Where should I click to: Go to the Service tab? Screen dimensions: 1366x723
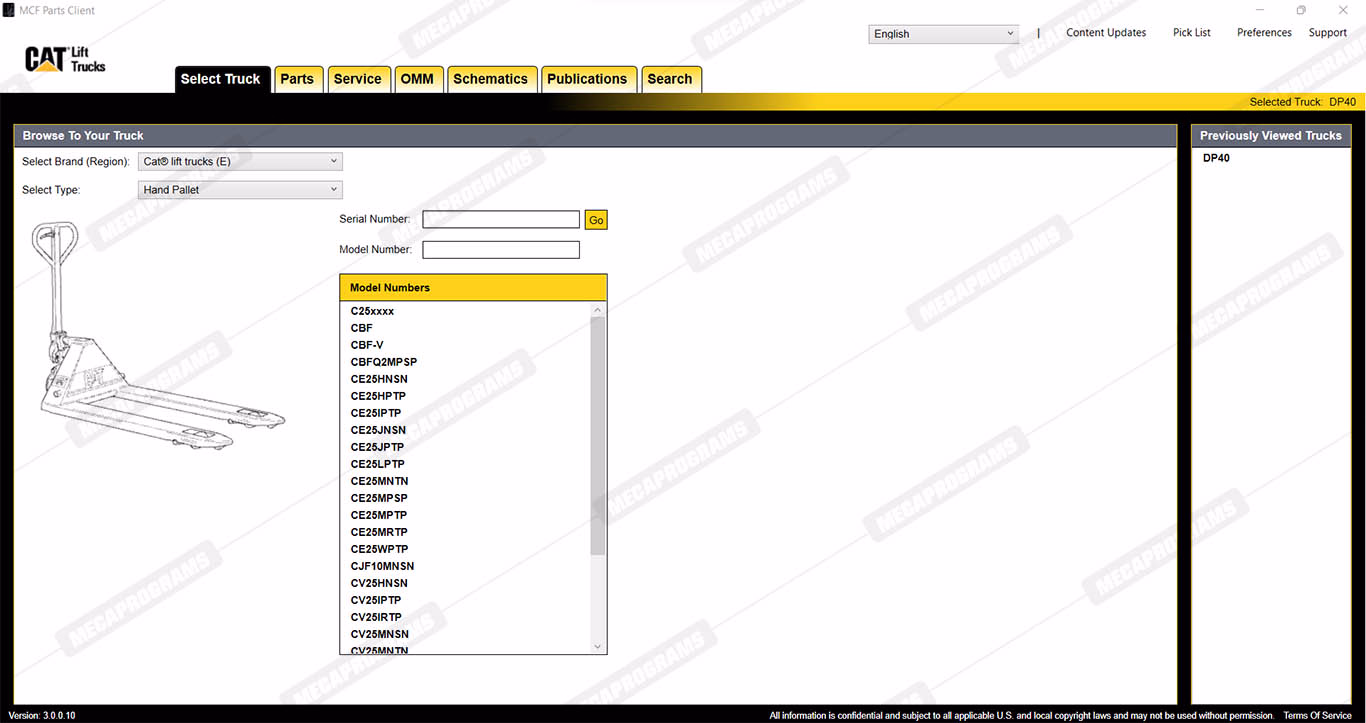[357, 79]
